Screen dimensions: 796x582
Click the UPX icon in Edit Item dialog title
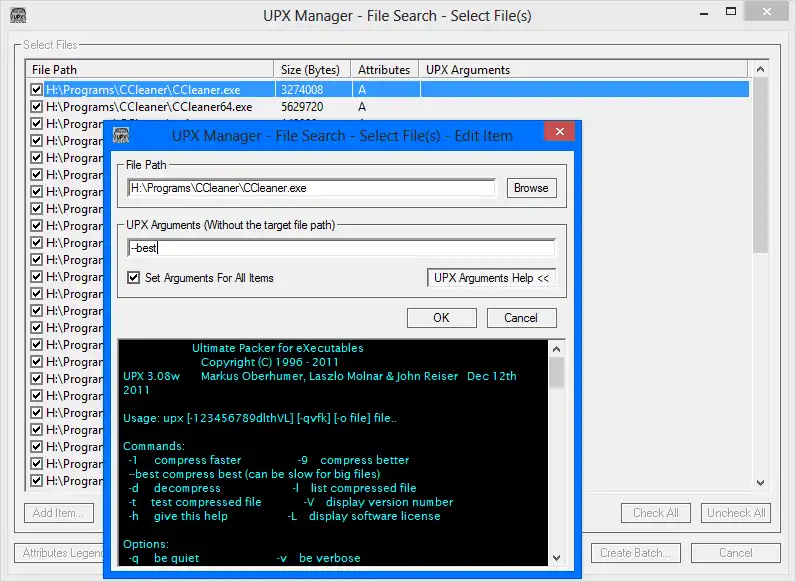[121, 136]
